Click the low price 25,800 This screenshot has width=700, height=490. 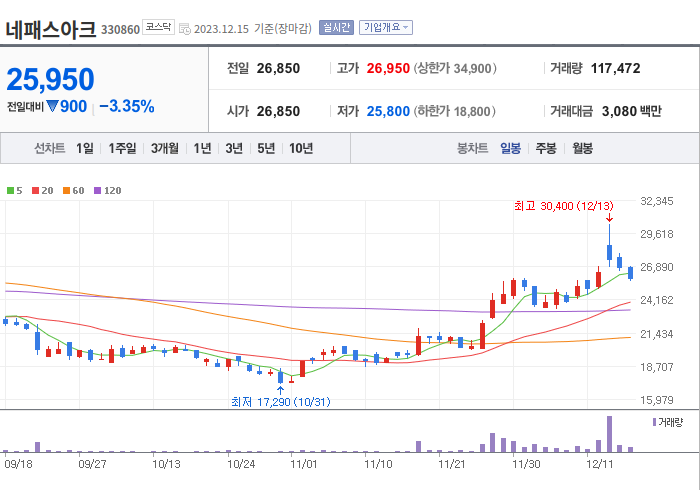(388, 112)
